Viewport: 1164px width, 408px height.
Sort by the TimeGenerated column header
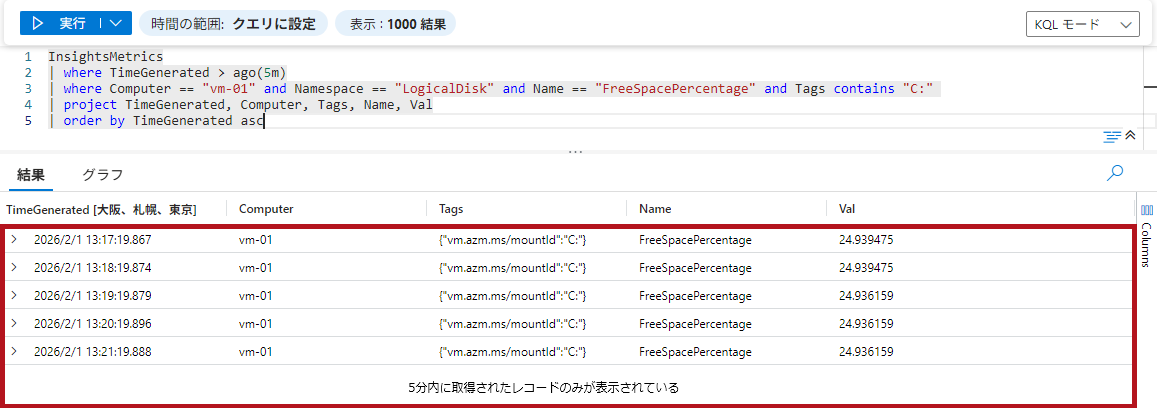[101, 209]
